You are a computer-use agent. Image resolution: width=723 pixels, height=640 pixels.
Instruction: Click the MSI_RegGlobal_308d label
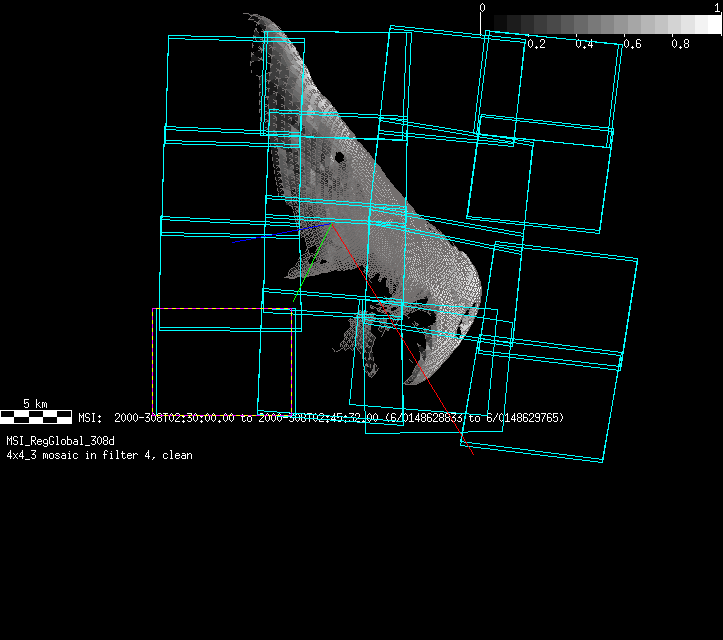pyautogui.click(x=60, y=441)
